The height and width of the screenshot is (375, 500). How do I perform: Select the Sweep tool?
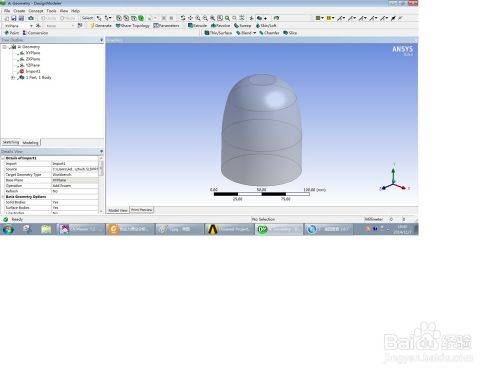pos(243,26)
